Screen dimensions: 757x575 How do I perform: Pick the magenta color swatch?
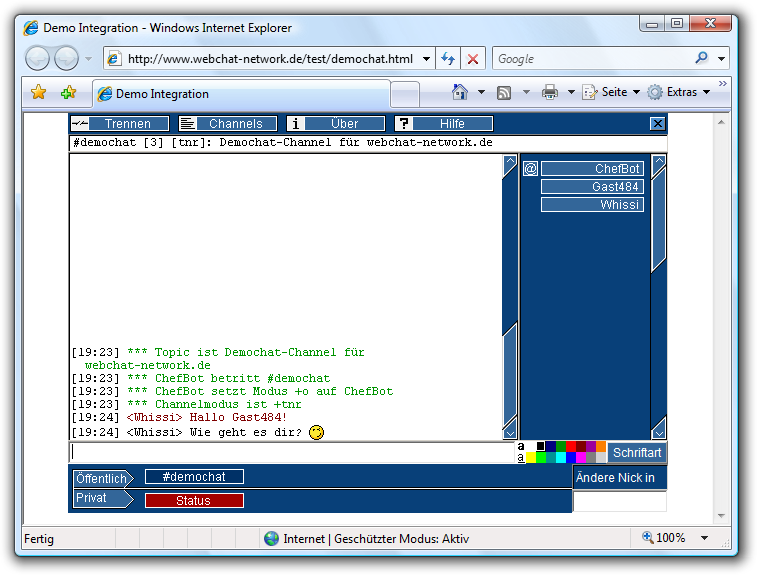[x=581, y=457]
